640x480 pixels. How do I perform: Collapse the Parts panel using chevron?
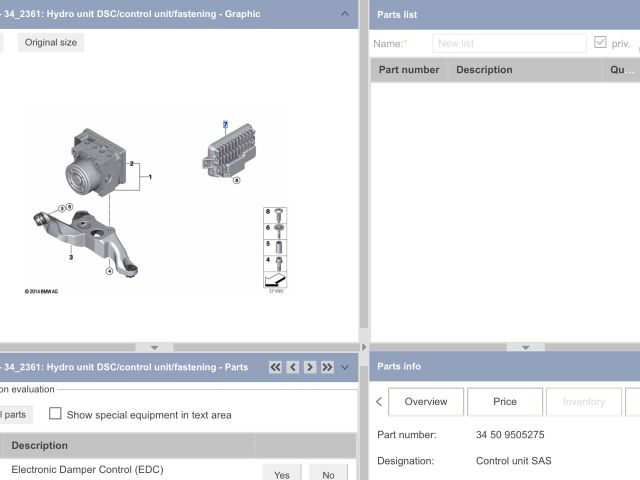[345, 367]
